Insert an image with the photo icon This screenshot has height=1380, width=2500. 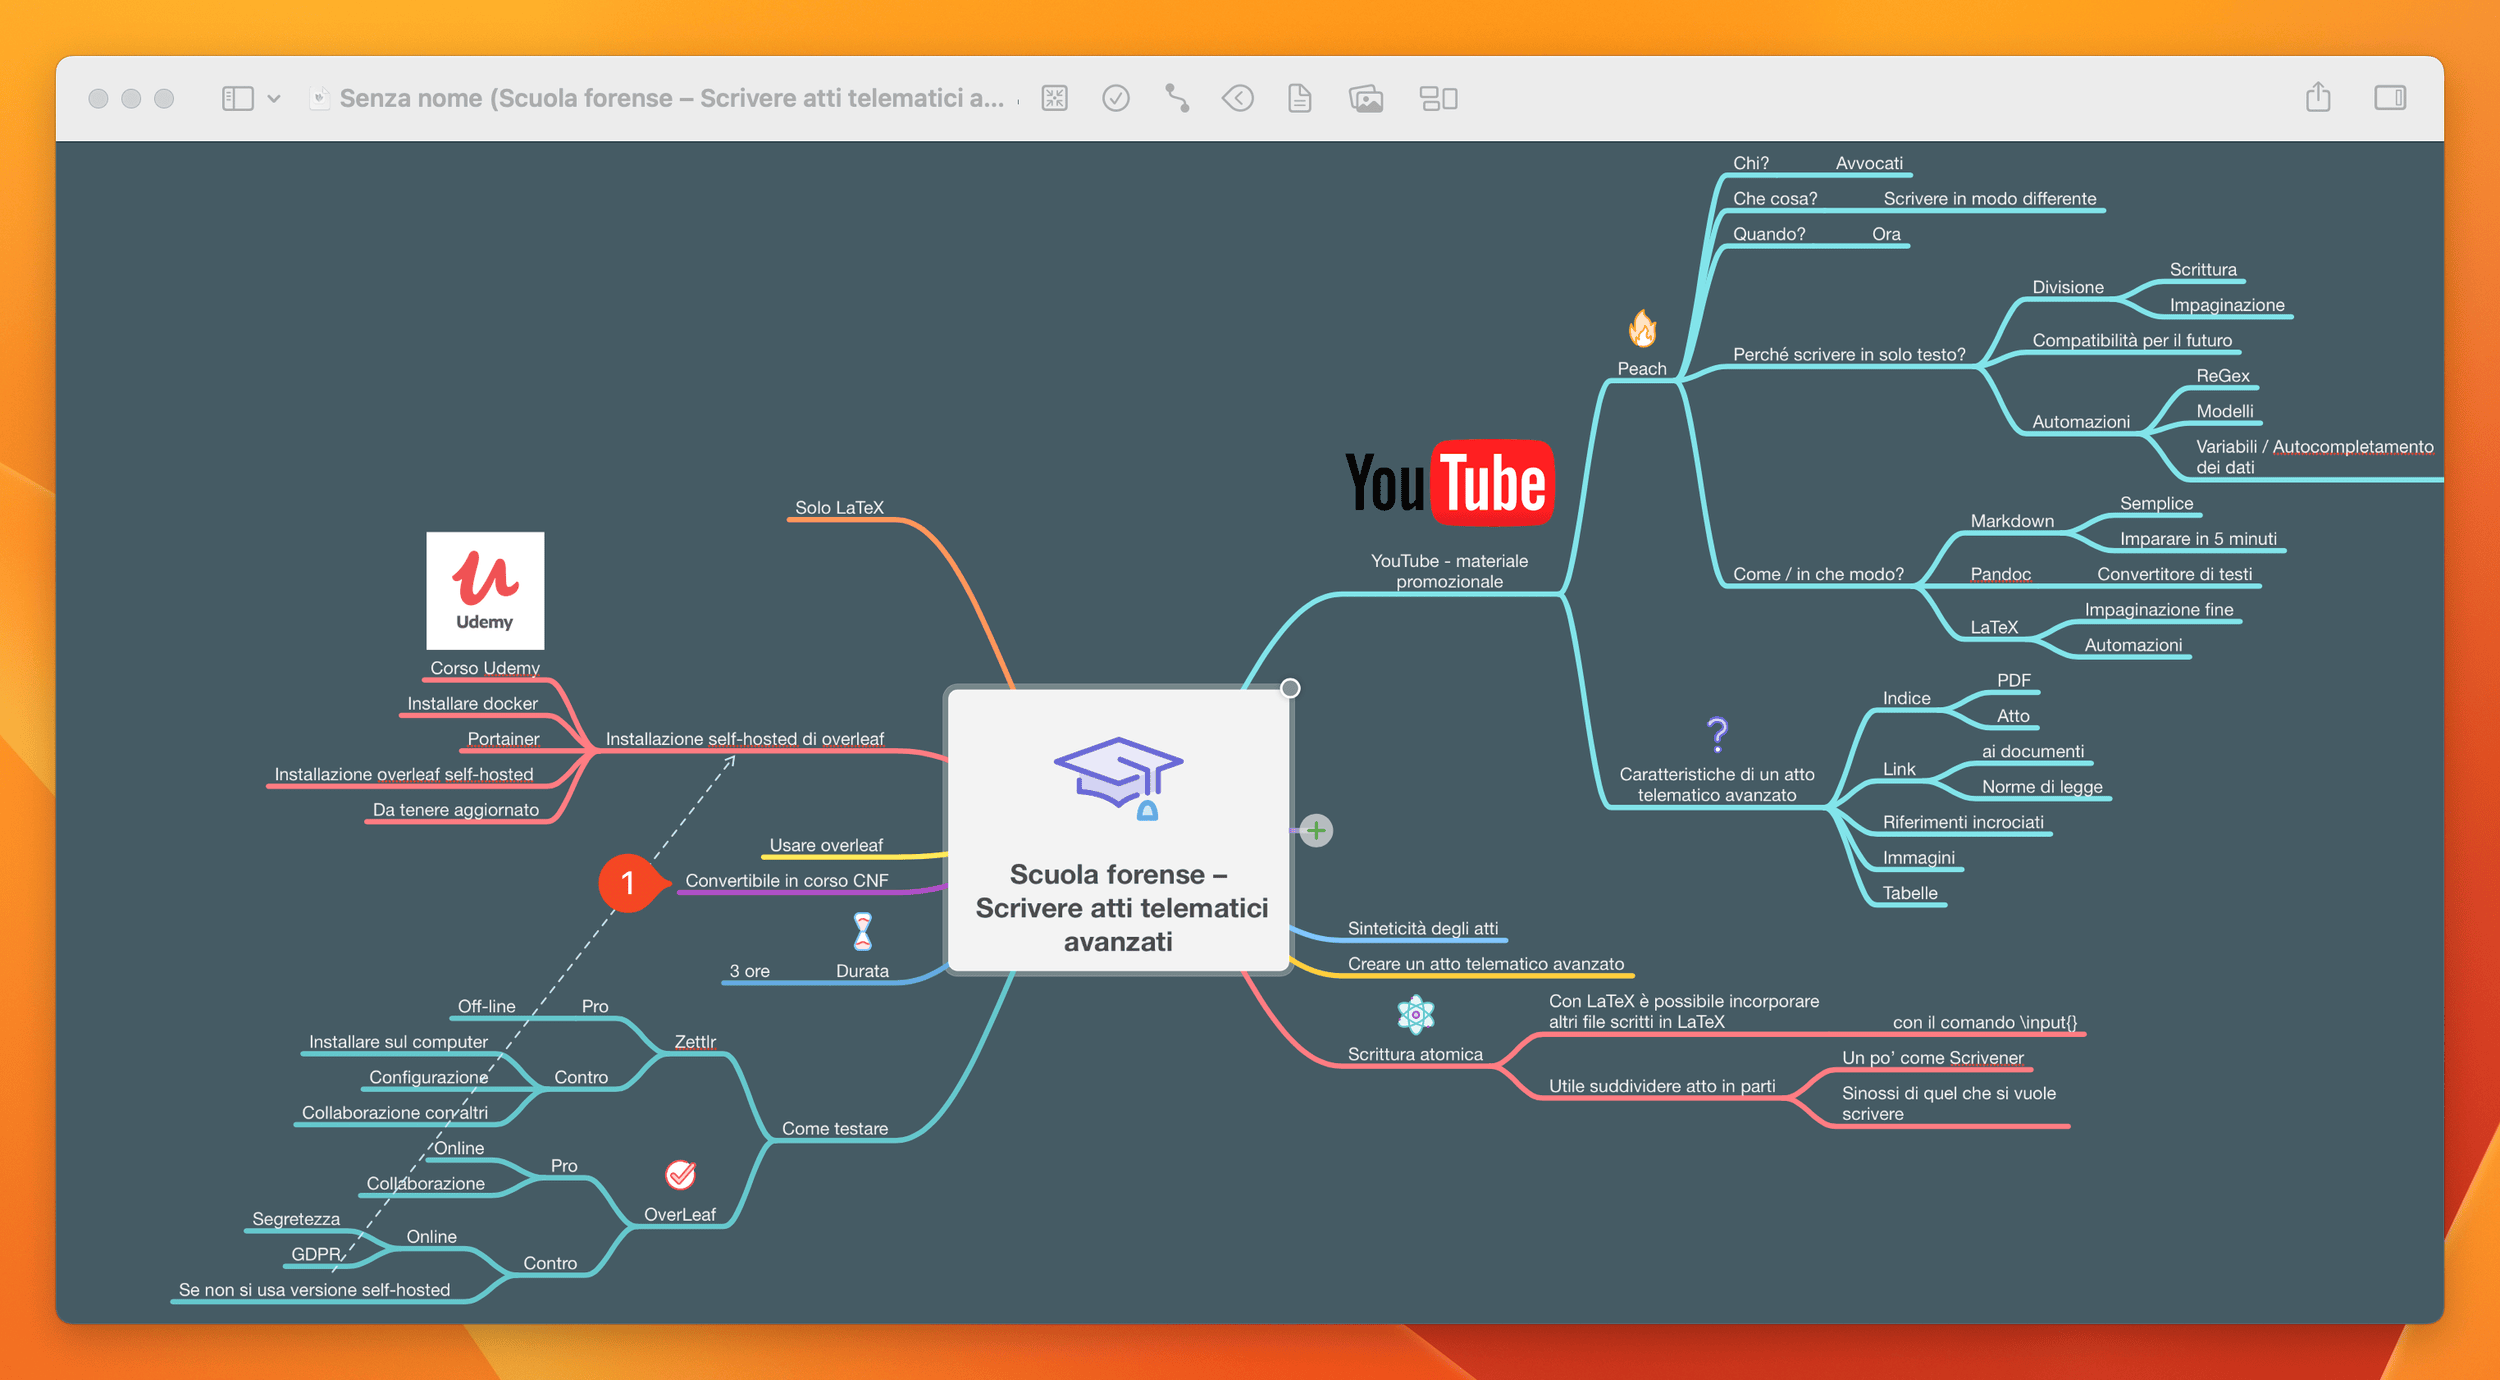click(x=1366, y=98)
